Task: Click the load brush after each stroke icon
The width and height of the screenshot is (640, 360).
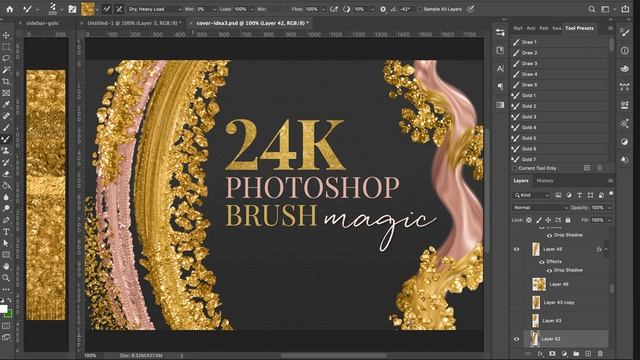Action: pyautogui.click(x=106, y=9)
